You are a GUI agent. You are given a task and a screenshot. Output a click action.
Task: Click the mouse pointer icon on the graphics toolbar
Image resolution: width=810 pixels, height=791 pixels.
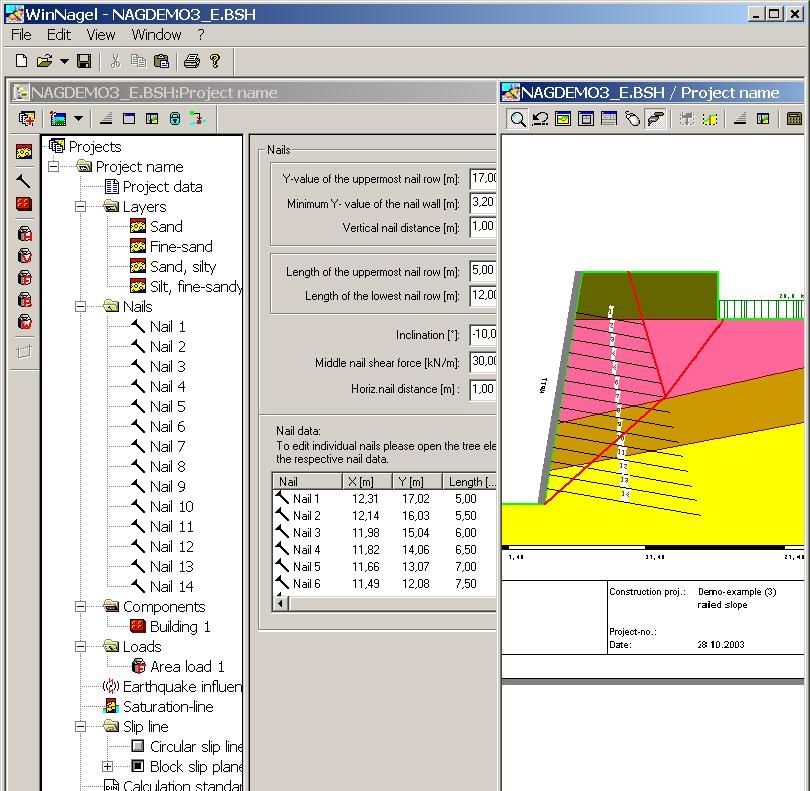point(634,119)
